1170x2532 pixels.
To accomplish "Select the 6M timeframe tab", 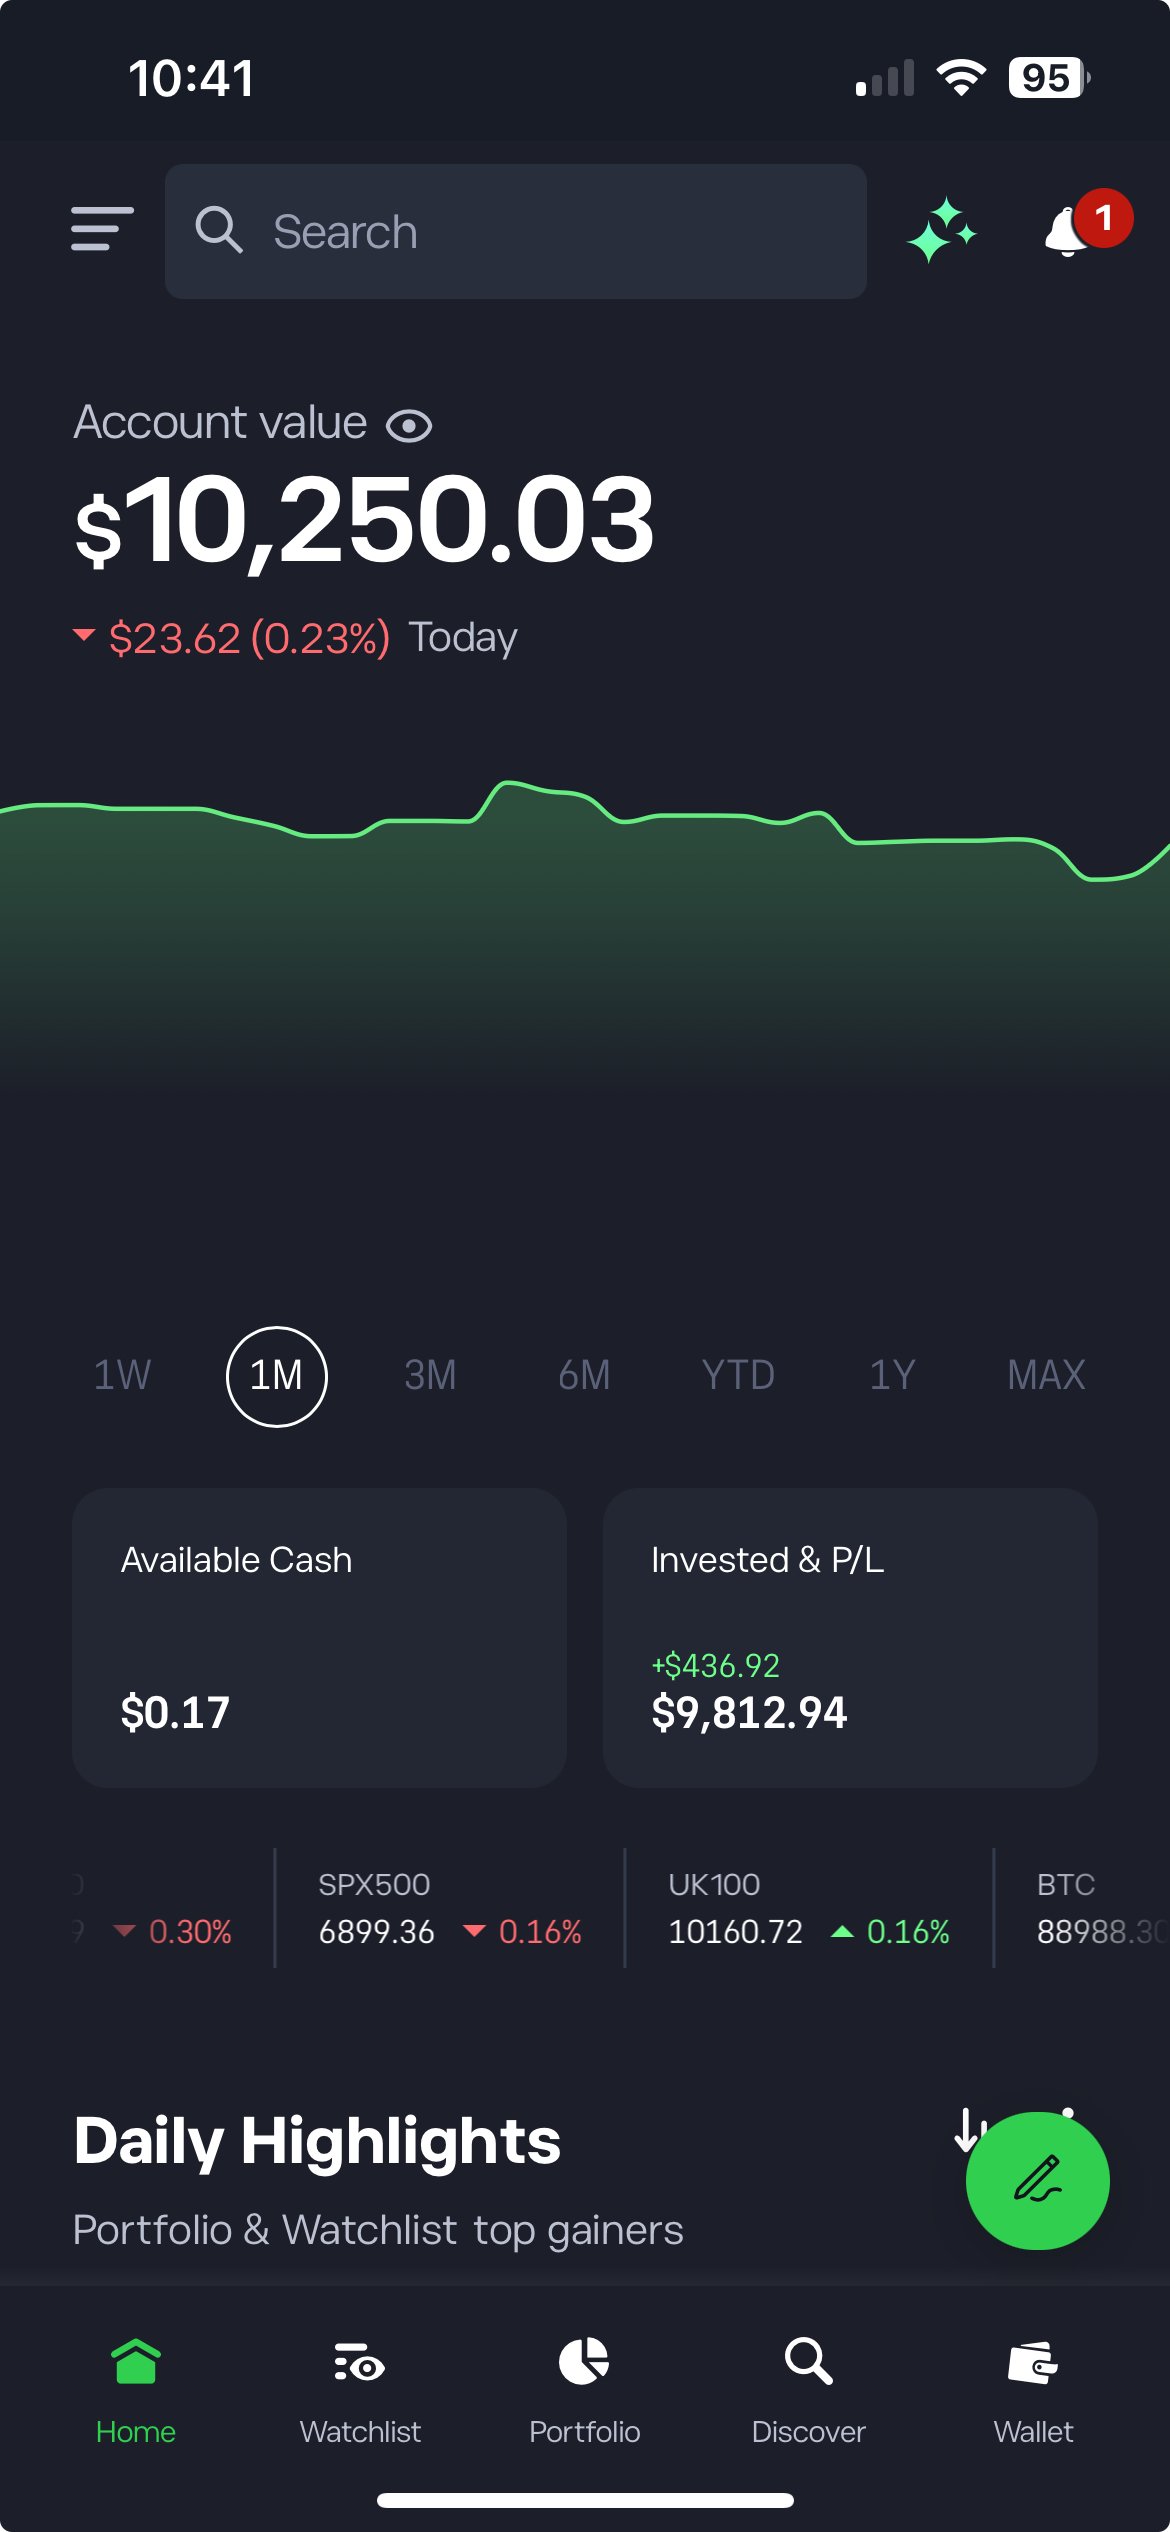I will (x=584, y=1375).
